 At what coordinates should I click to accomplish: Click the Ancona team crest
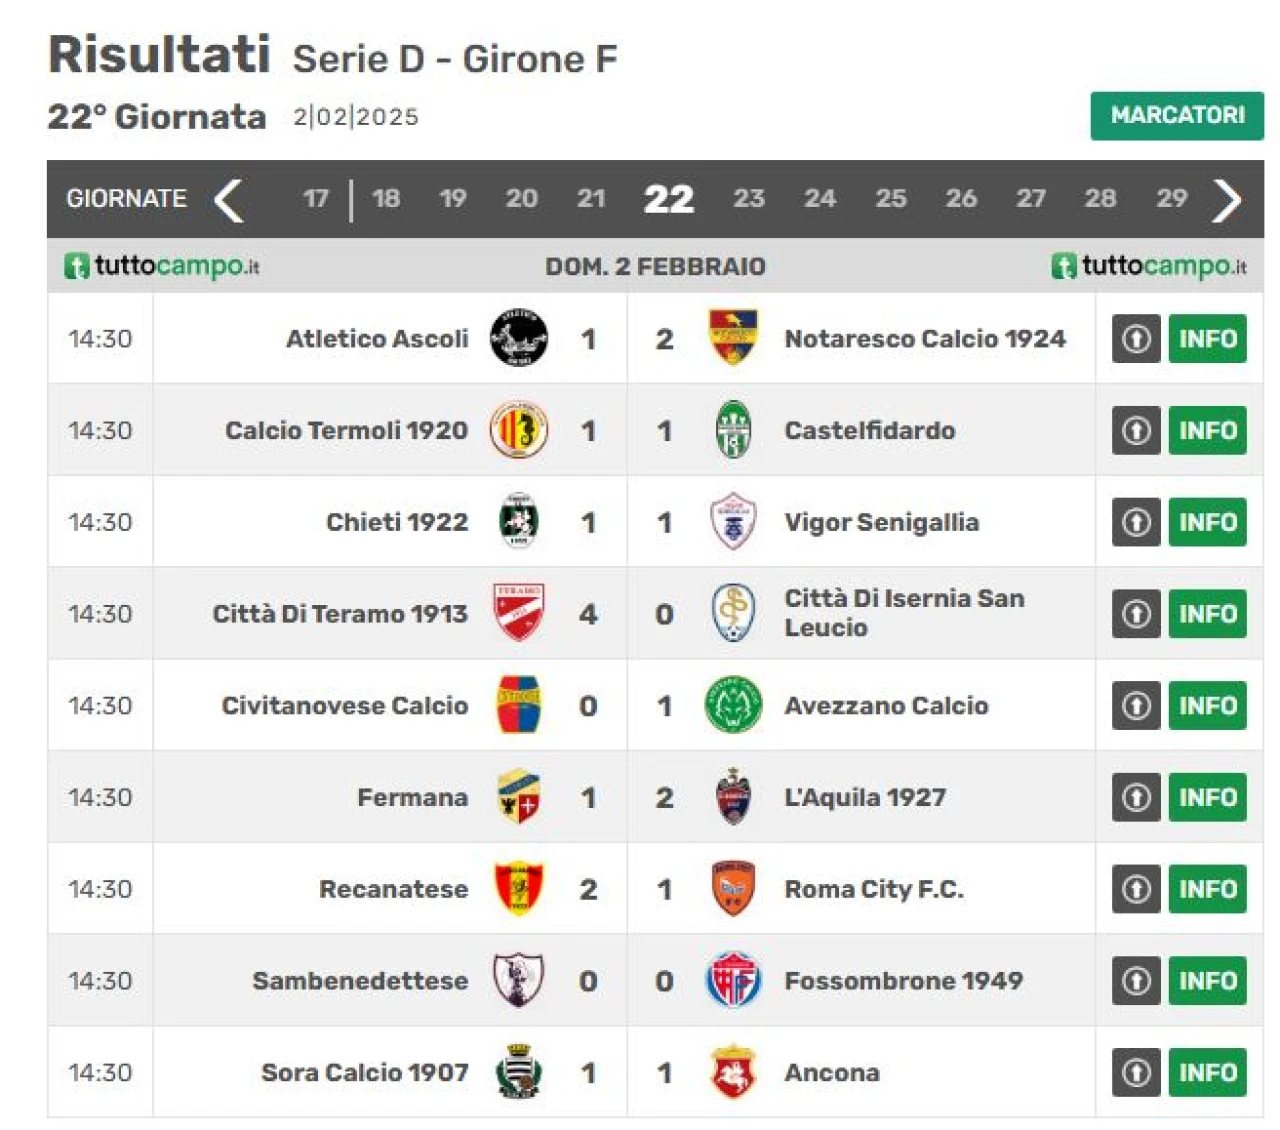(x=733, y=1072)
